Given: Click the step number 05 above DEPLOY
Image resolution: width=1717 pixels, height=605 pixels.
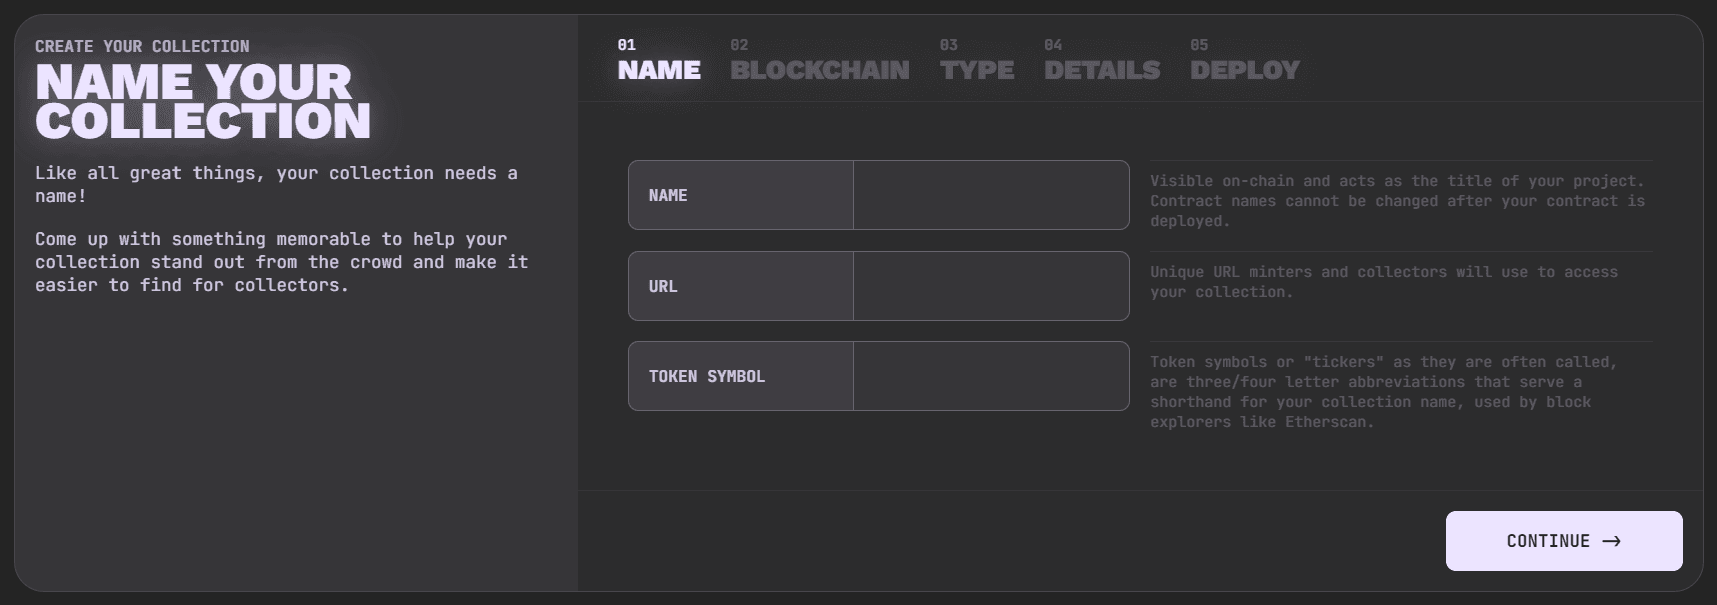Looking at the screenshot, I should (x=1197, y=45).
